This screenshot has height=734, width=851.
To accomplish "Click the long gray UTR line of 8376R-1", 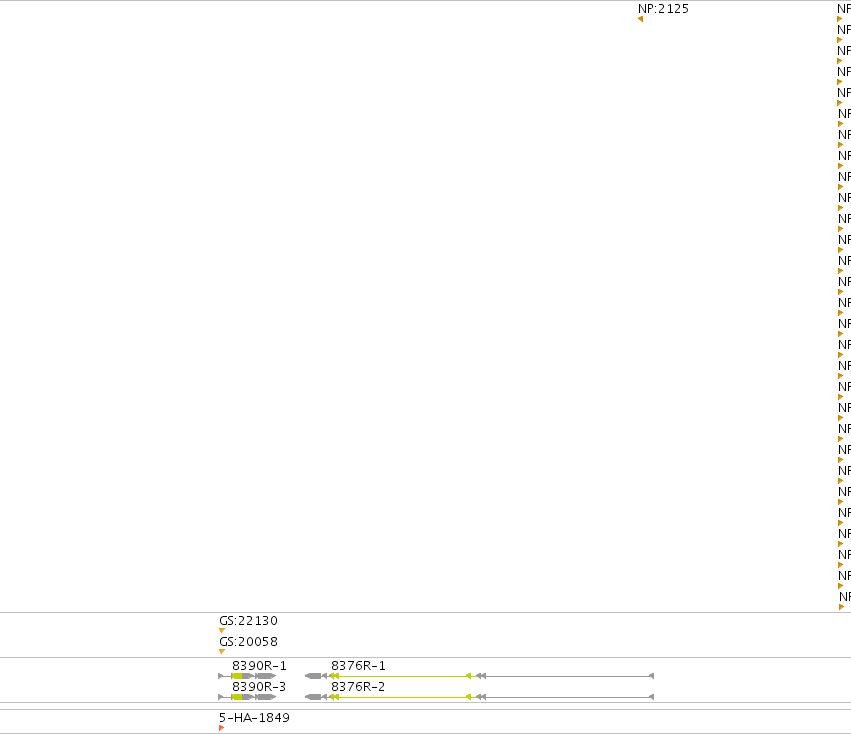I will 567,676.
